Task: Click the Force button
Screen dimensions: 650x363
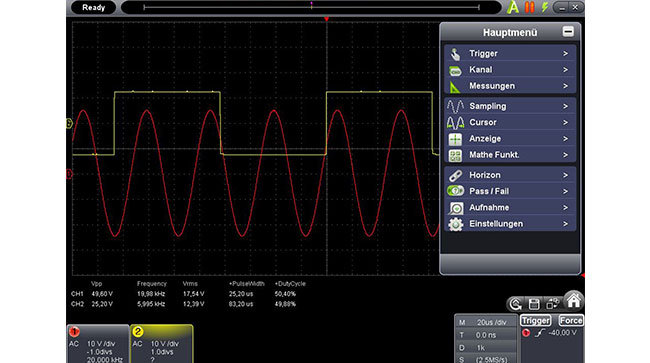Action: 571,320
